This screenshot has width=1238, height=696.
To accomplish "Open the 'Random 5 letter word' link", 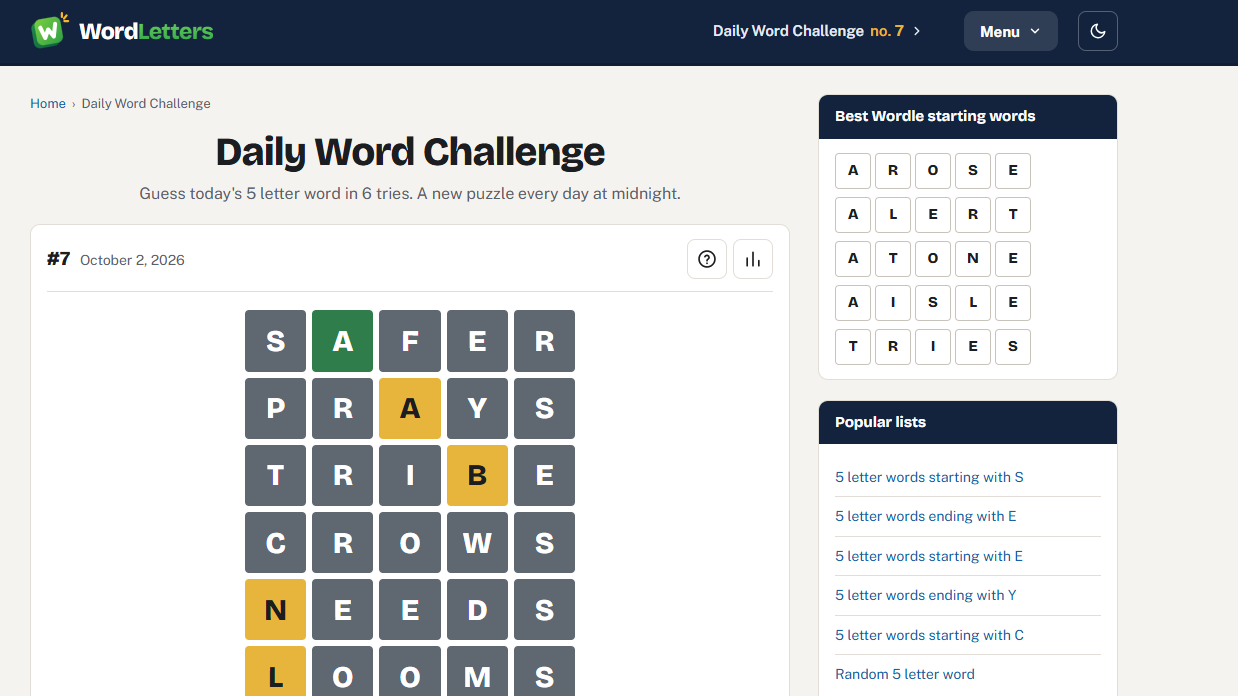I will [905, 674].
